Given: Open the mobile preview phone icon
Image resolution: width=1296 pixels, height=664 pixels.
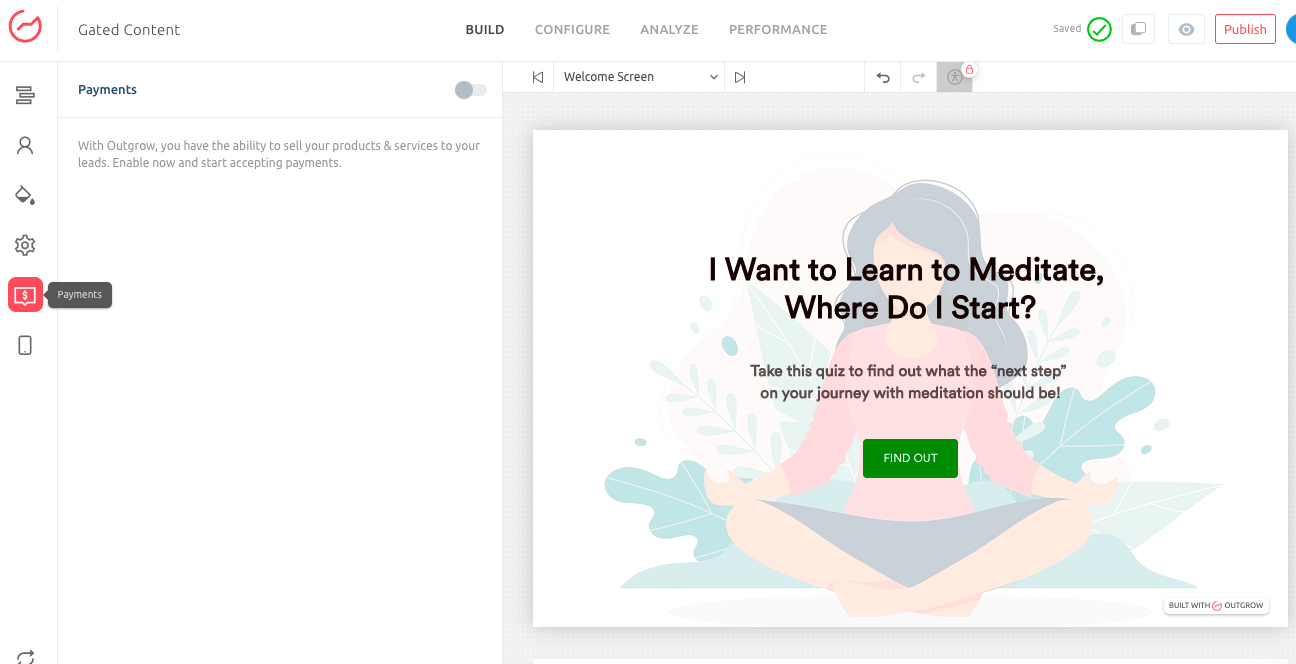Looking at the screenshot, I should (25, 345).
